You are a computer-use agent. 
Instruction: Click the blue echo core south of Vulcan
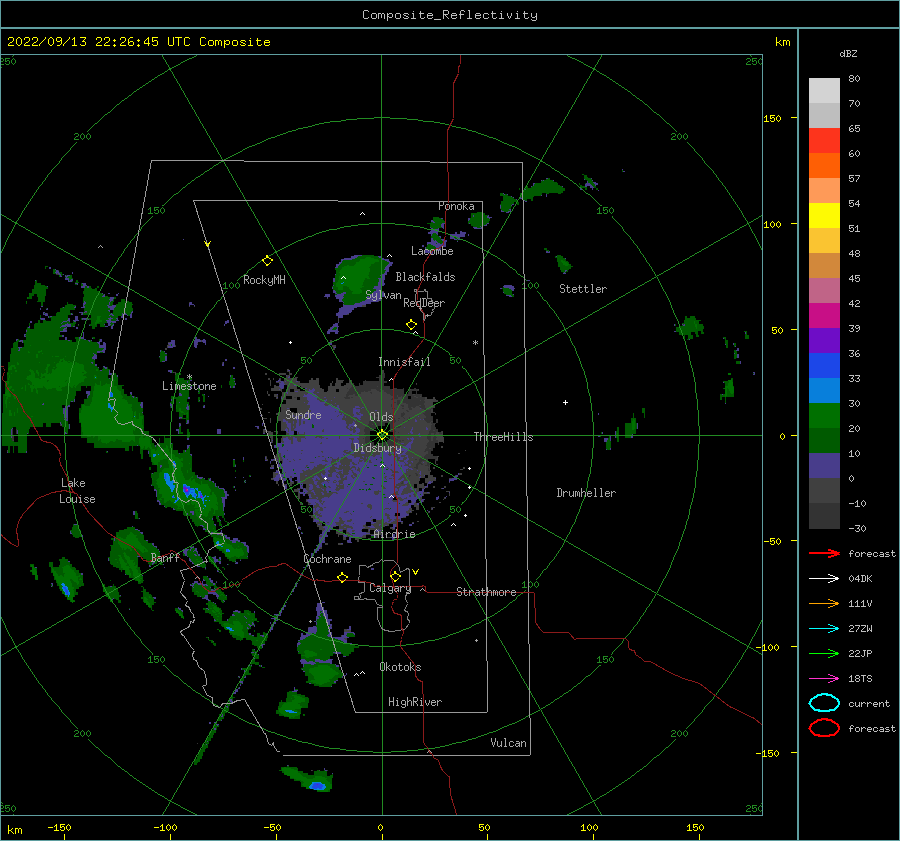click(x=317, y=785)
